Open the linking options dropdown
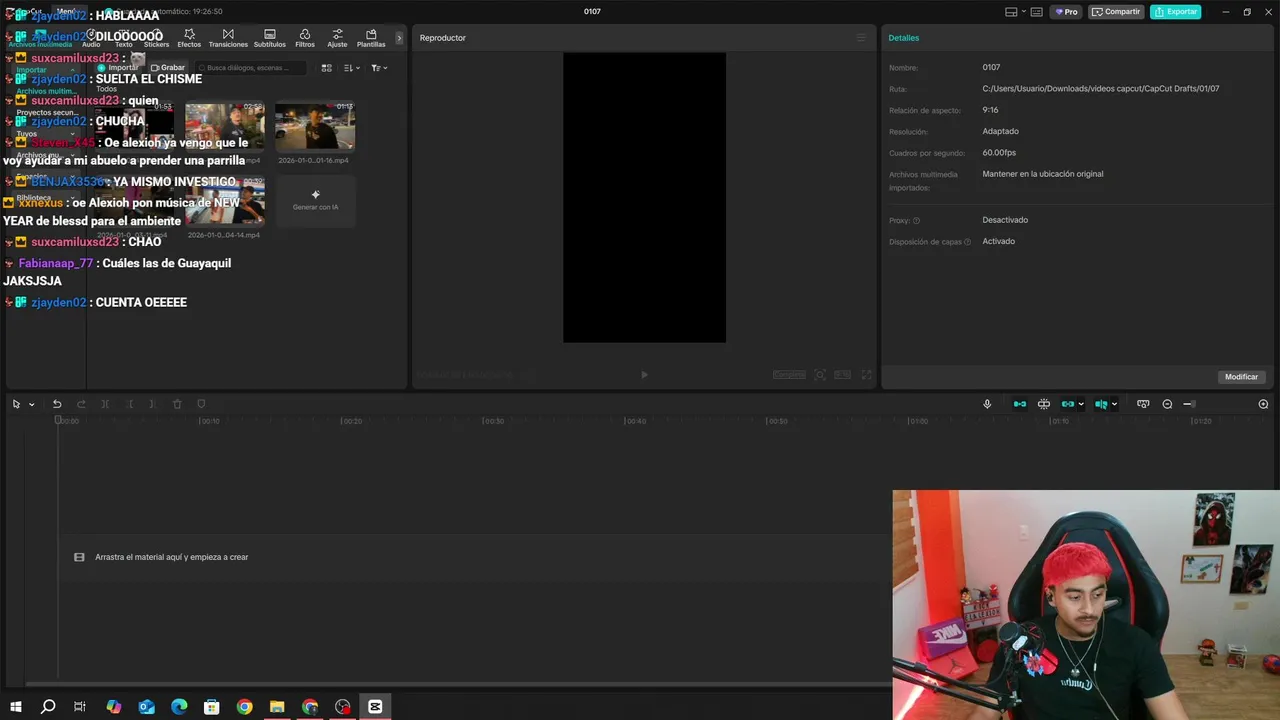 [1081, 404]
